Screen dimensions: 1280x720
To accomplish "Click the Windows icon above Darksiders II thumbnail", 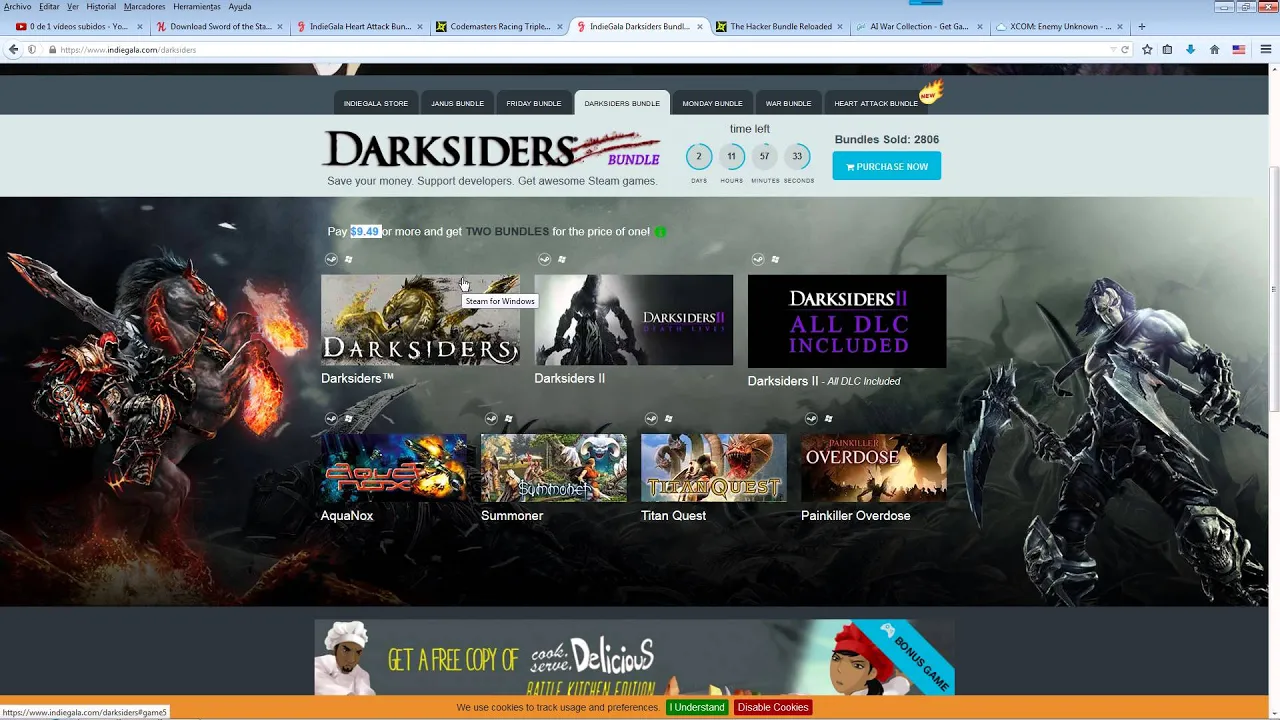I will tap(561, 259).
